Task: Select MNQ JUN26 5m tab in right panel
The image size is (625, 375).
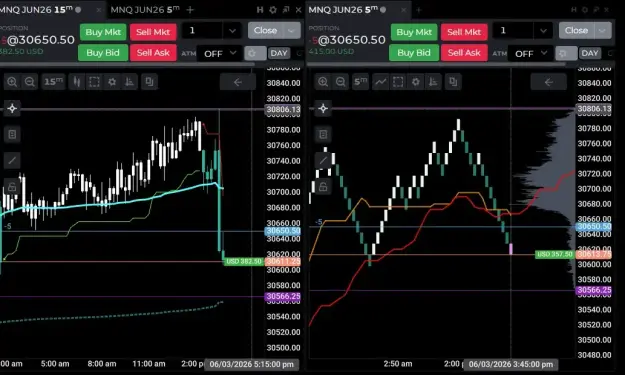Action: click(x=344, y=10)
